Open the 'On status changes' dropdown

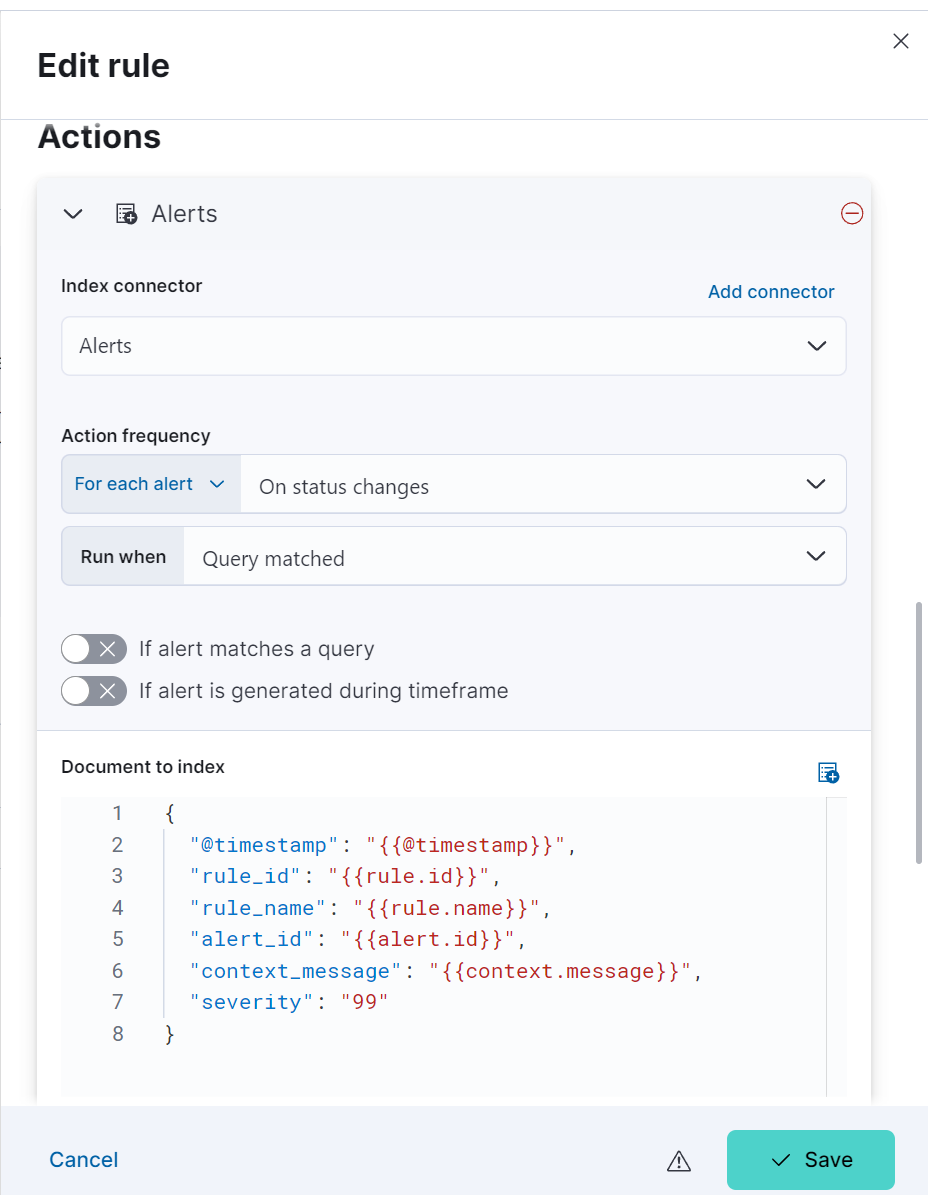click(x=542, y=486)
